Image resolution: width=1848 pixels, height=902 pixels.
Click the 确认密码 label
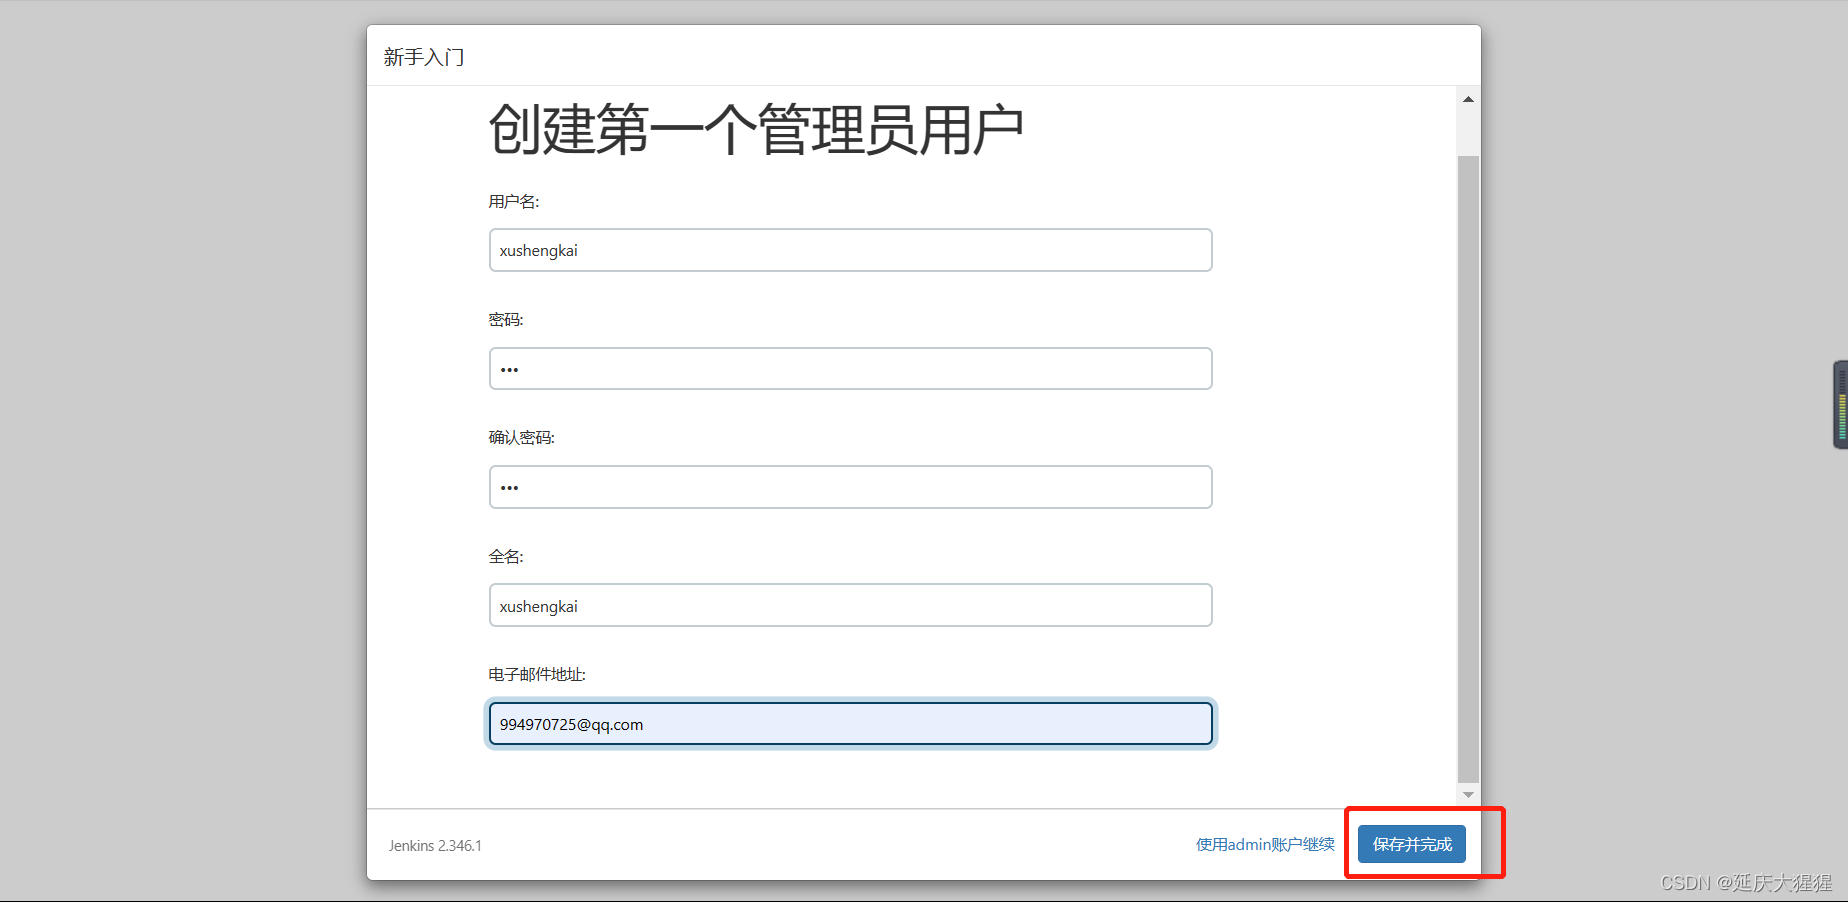[522, 438]
